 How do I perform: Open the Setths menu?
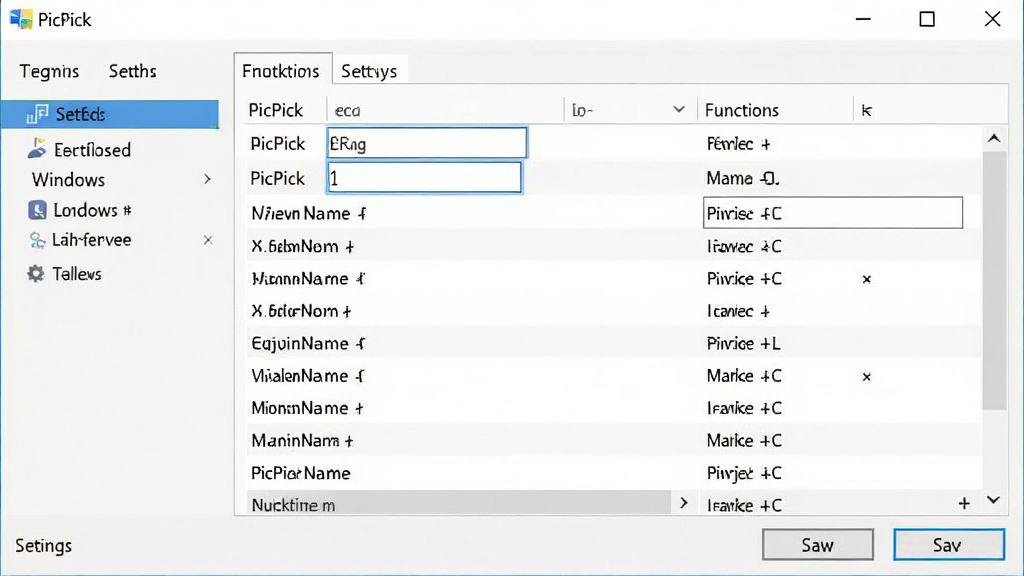click(x=133, y=71)
